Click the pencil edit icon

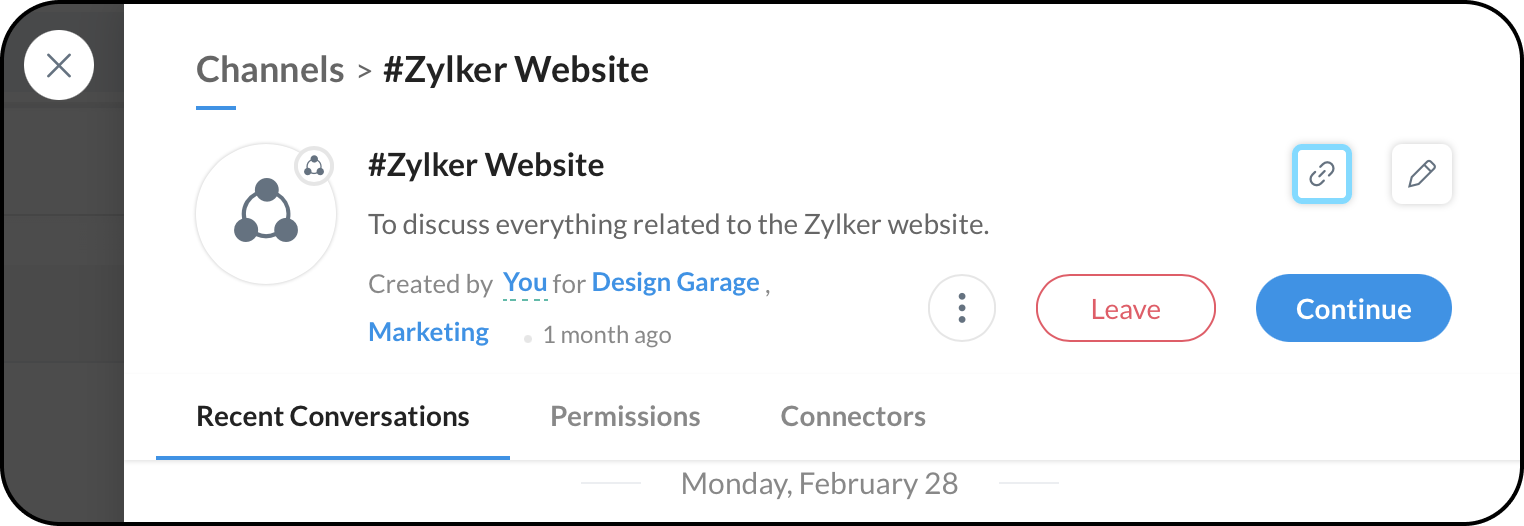(1421, 174)
